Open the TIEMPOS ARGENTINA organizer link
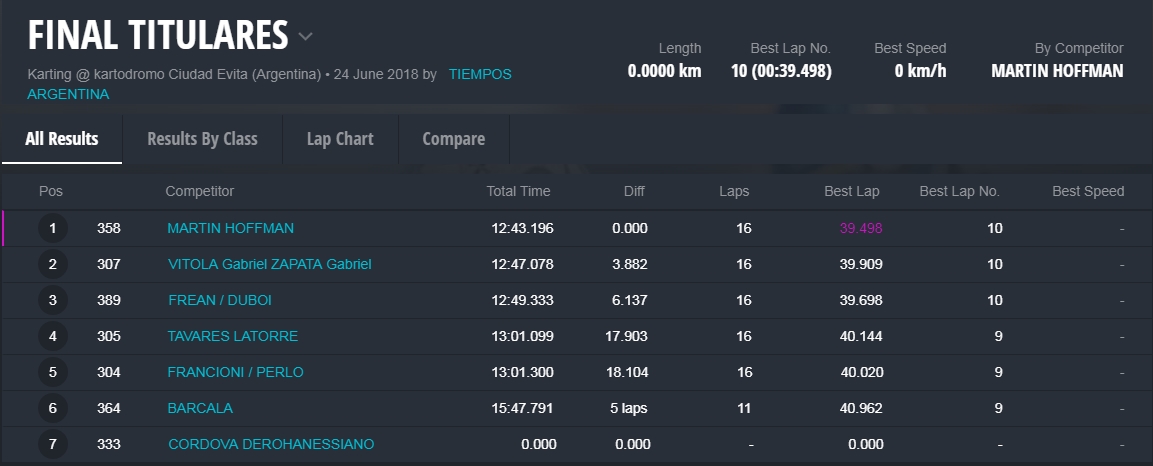Screen dimensions: 1153x466 point(479,75)
